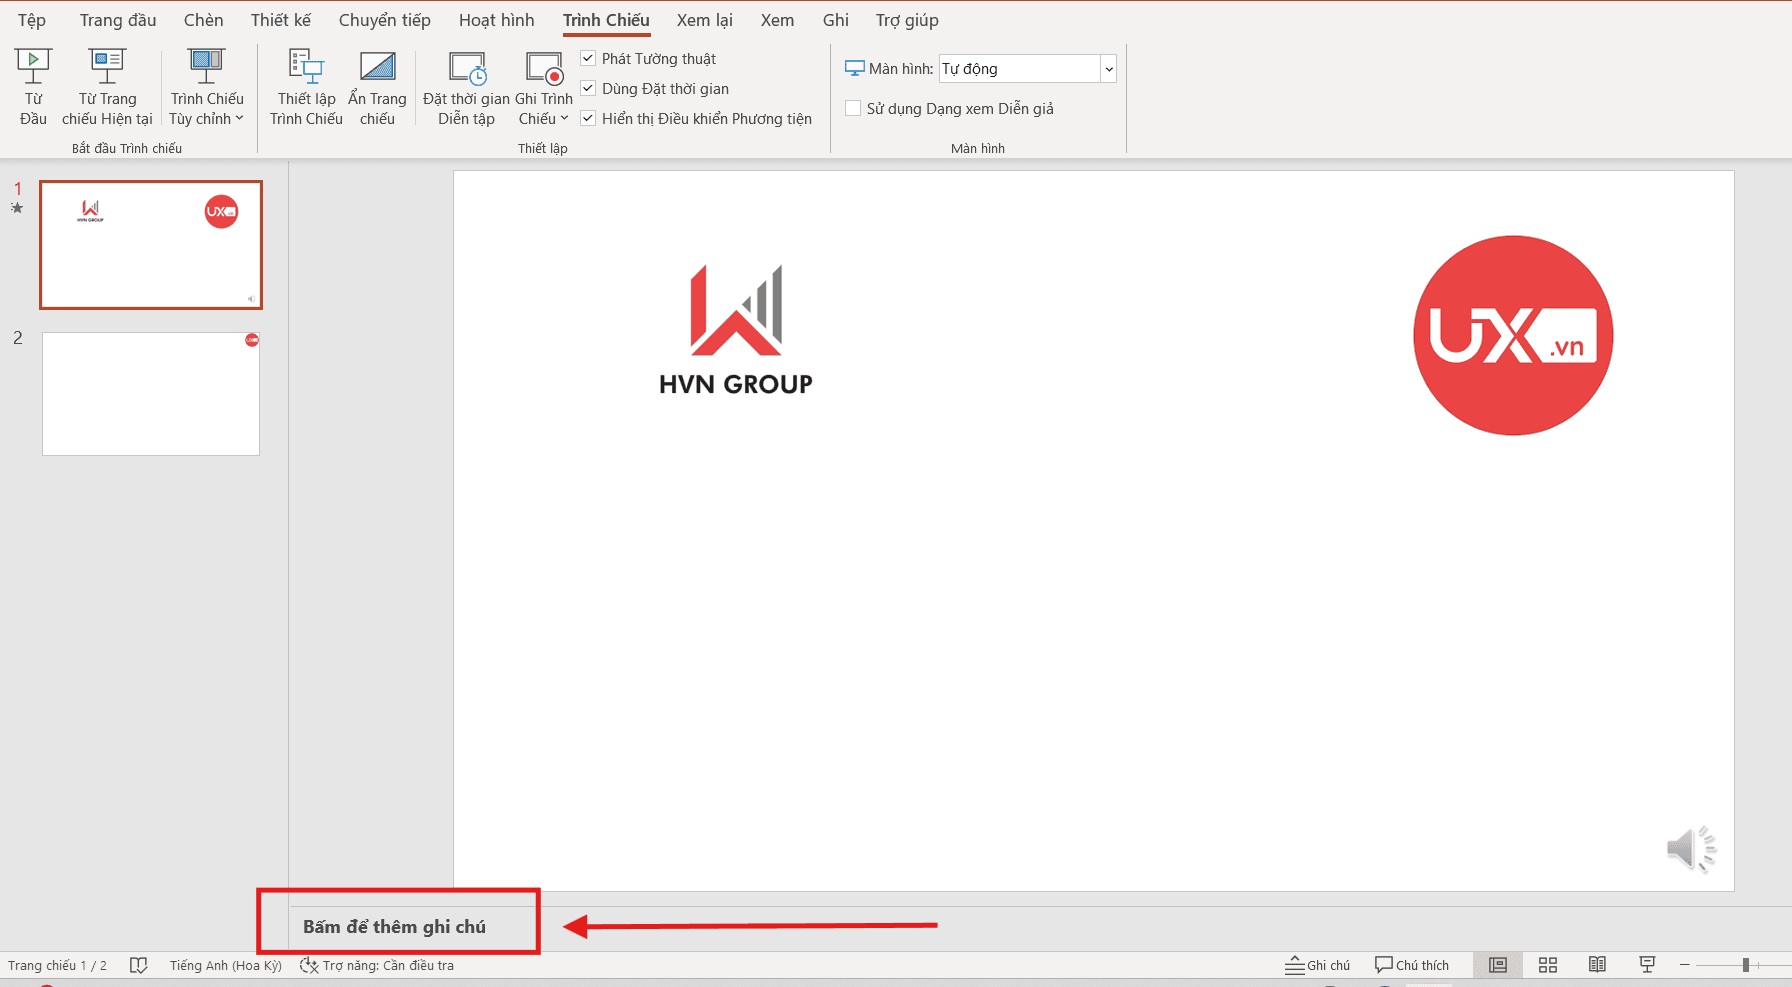Click the speaker audio icon on slide
The height and width of the screenshot is (987, 1792).
(x=1690, y=847)
